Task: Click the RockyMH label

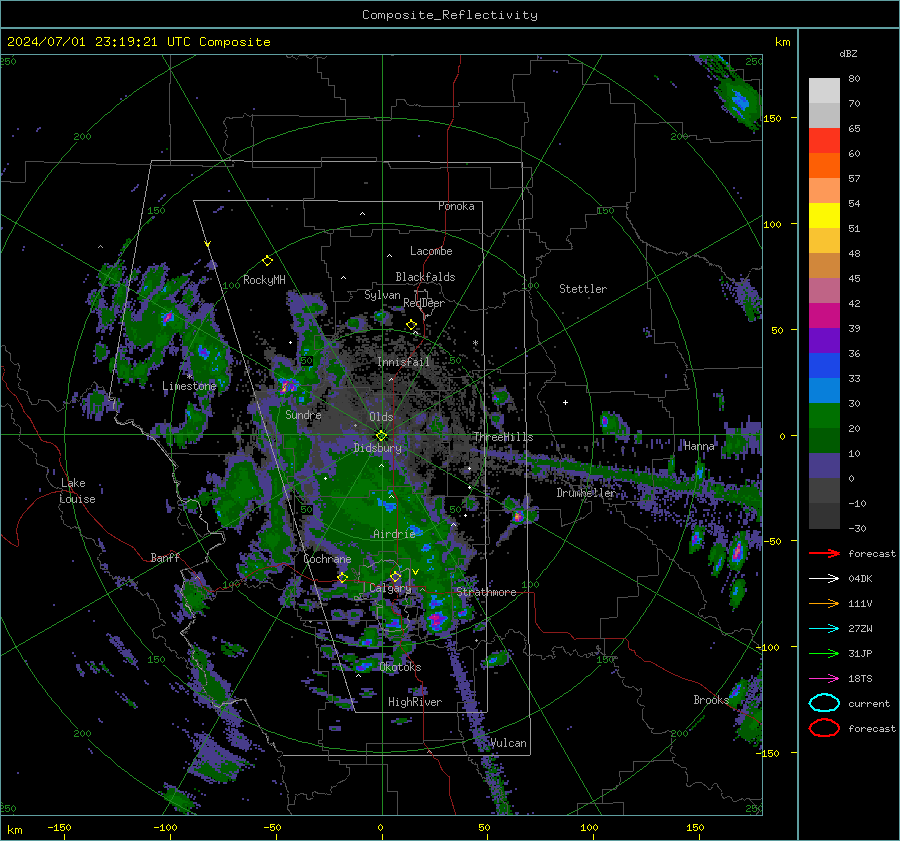Action: pos(264,280)
